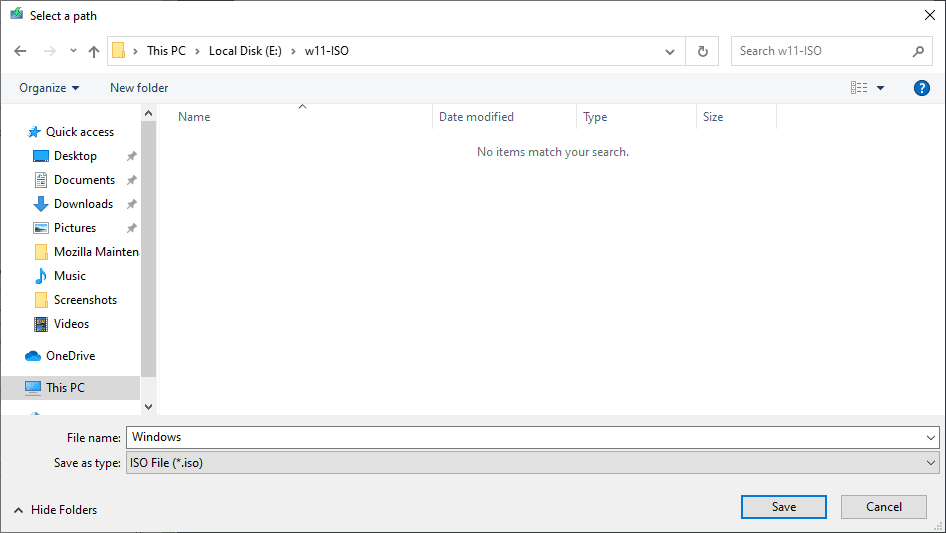This screenshot has height=533, width=946.
Task: Expand the Recent locations dropdown arrow
Action: pos(73,51)
